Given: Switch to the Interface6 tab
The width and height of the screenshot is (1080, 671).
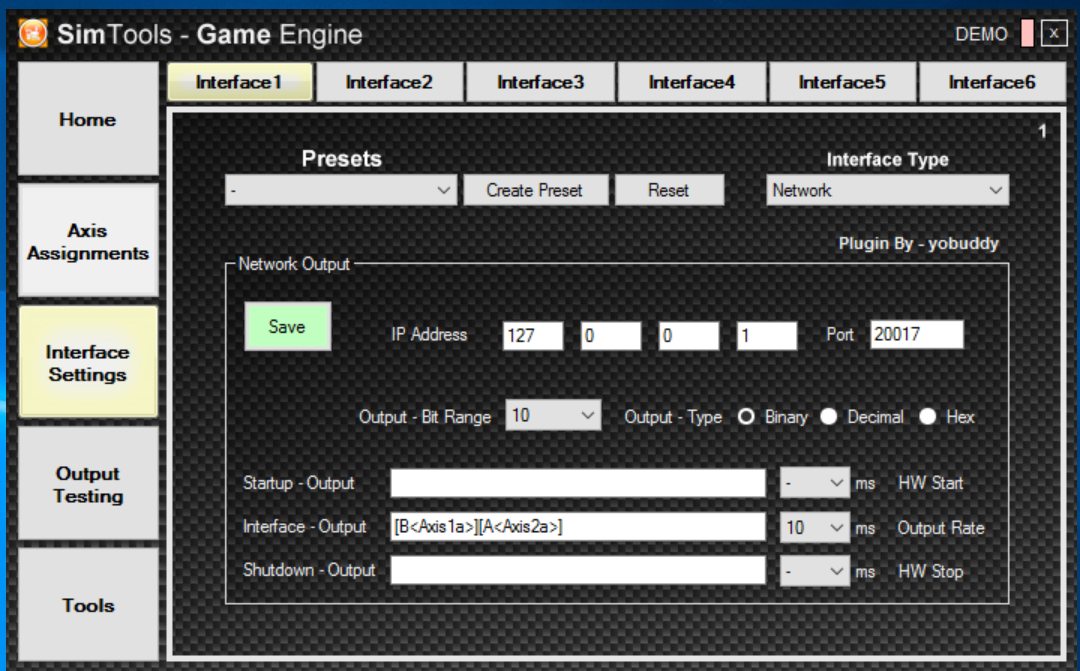Looking at the screenshot, I should 993,82.
